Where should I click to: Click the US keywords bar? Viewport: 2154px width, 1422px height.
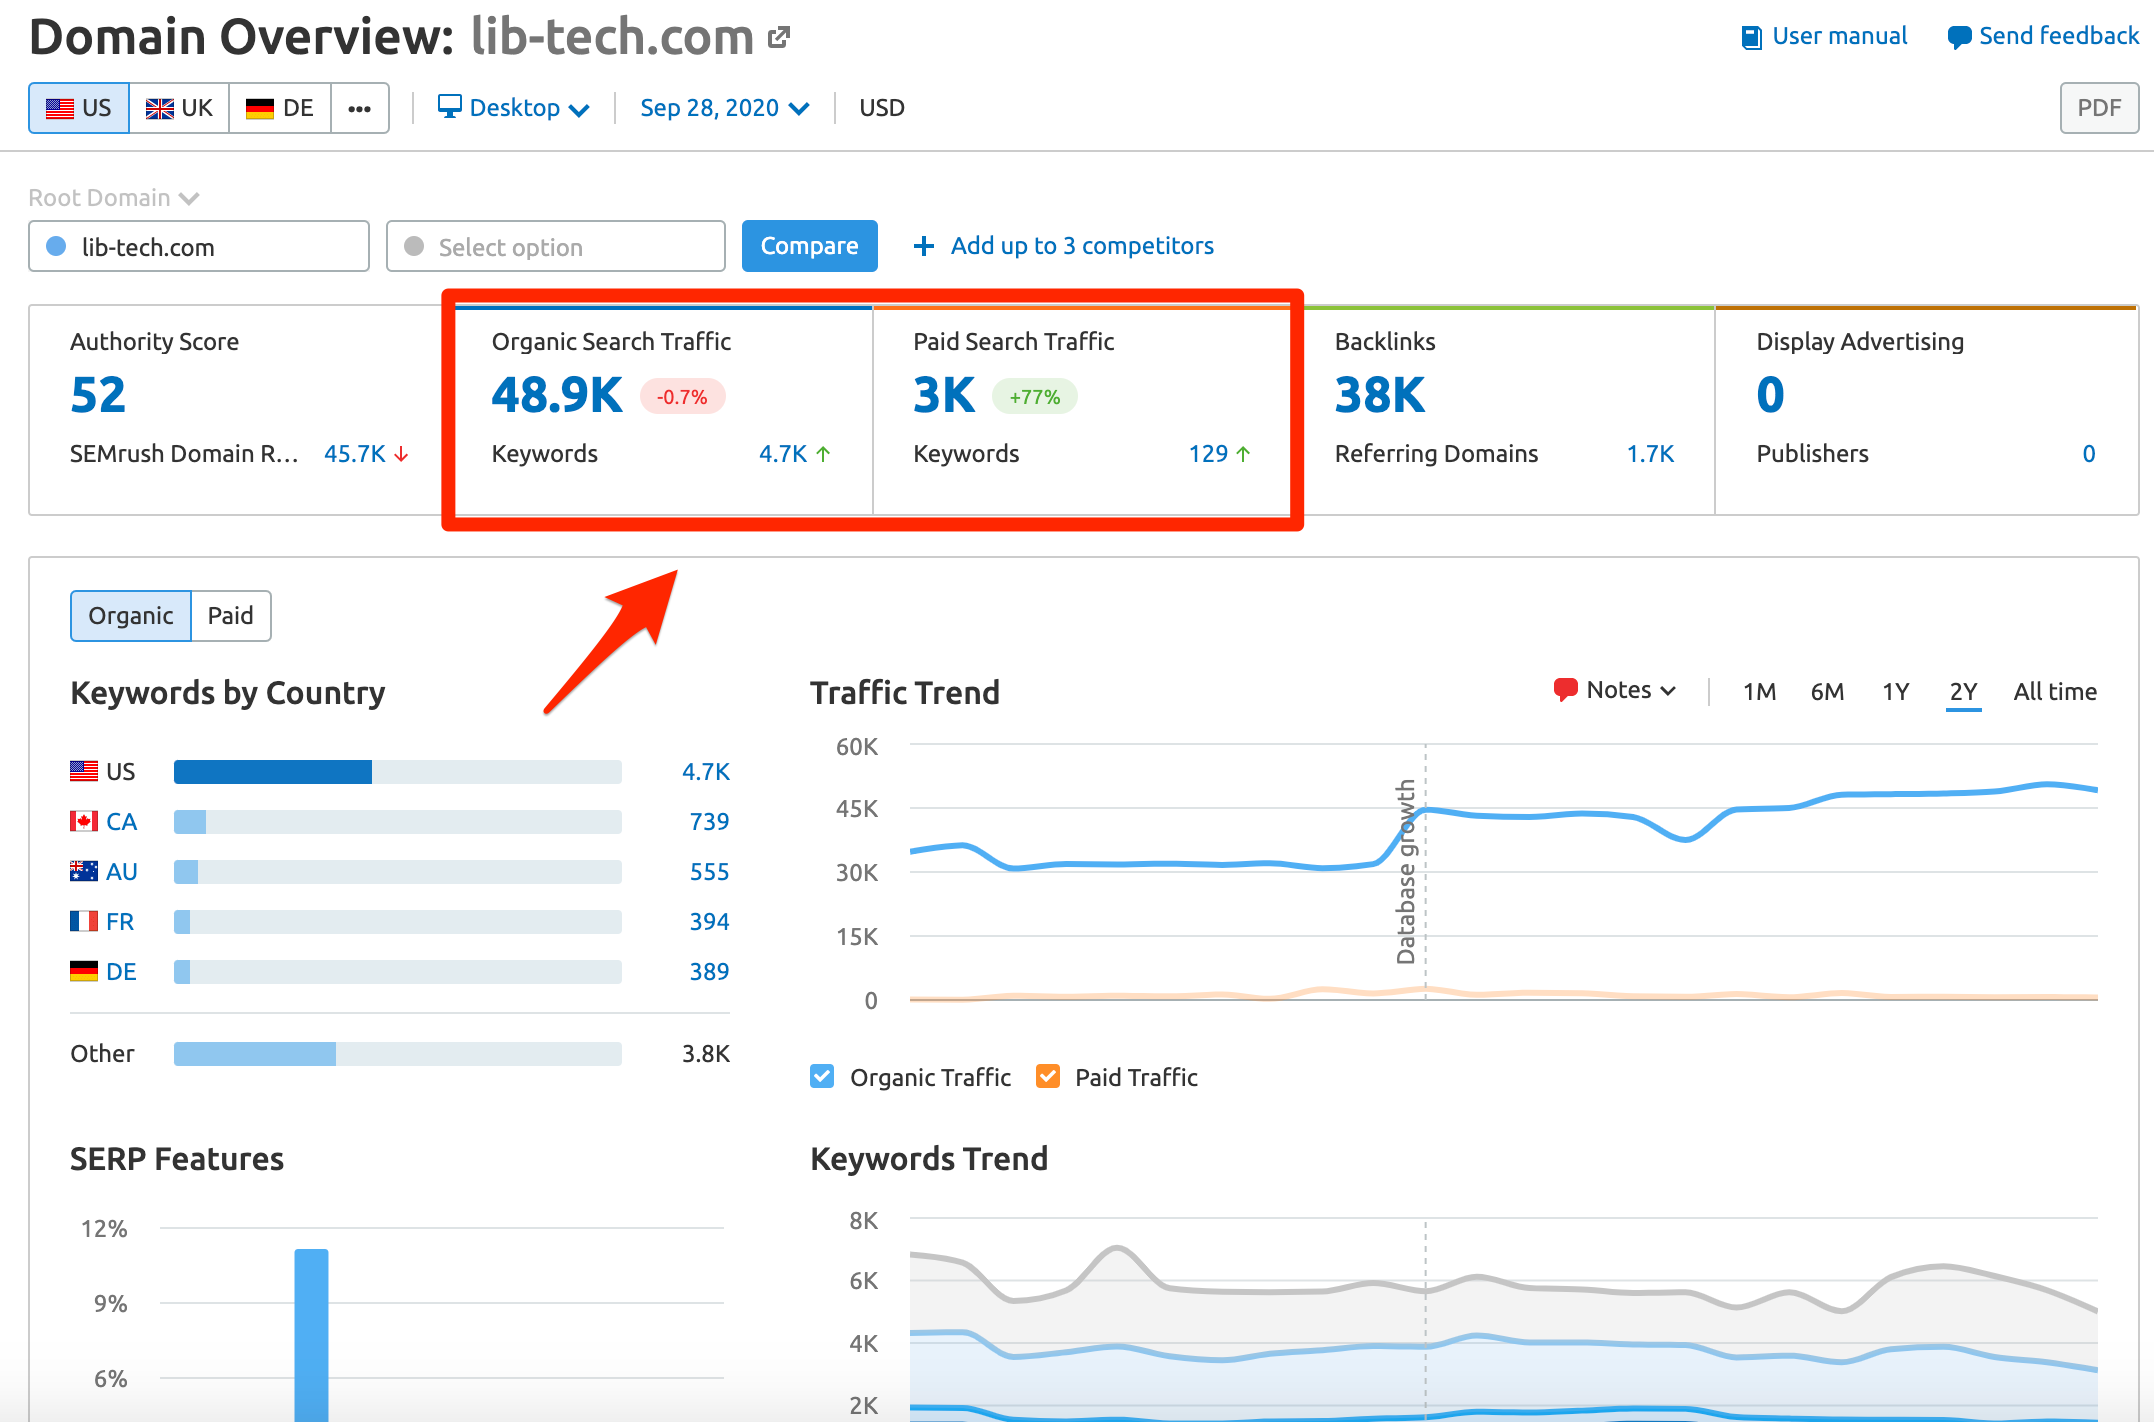coord(398,772)
